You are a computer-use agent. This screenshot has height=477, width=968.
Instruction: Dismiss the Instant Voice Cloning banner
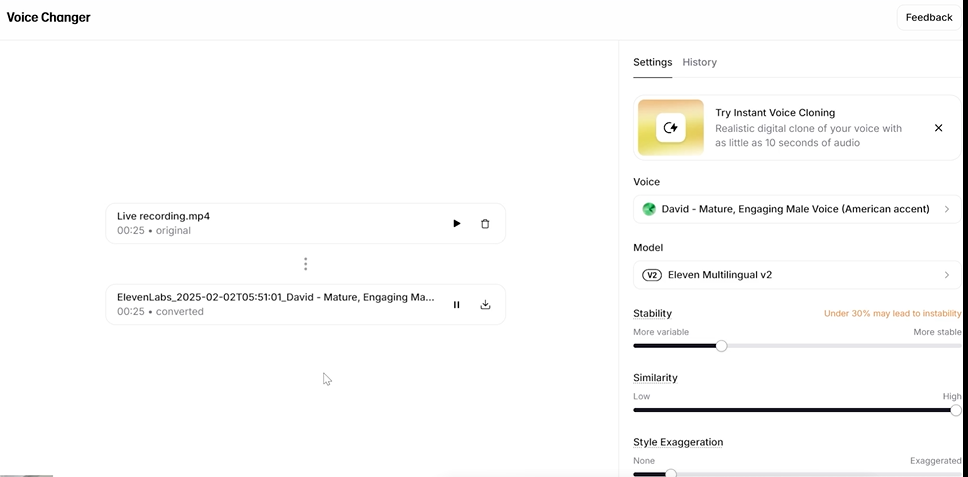[938, 128]
